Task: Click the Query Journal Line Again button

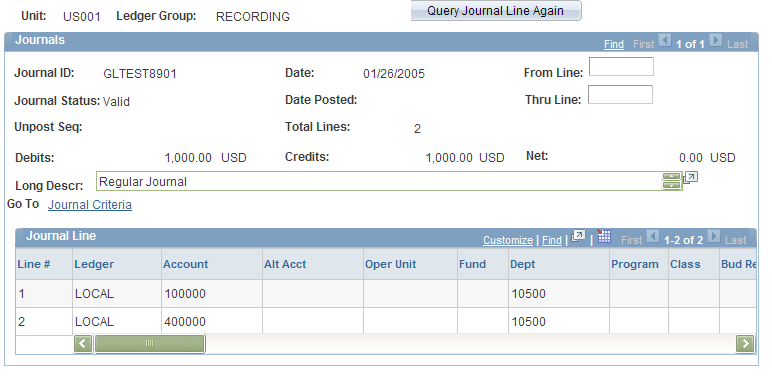Action: pos(496,11)
